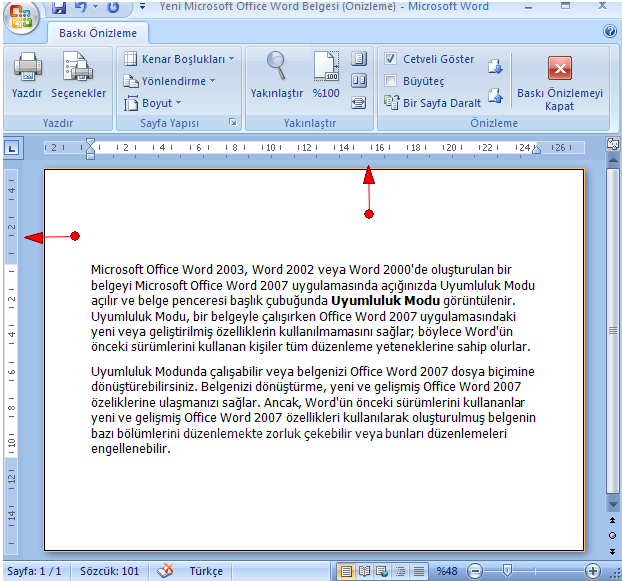Click the %48 zoom level button
Screen dimensions: 622x581
point(447,571)
